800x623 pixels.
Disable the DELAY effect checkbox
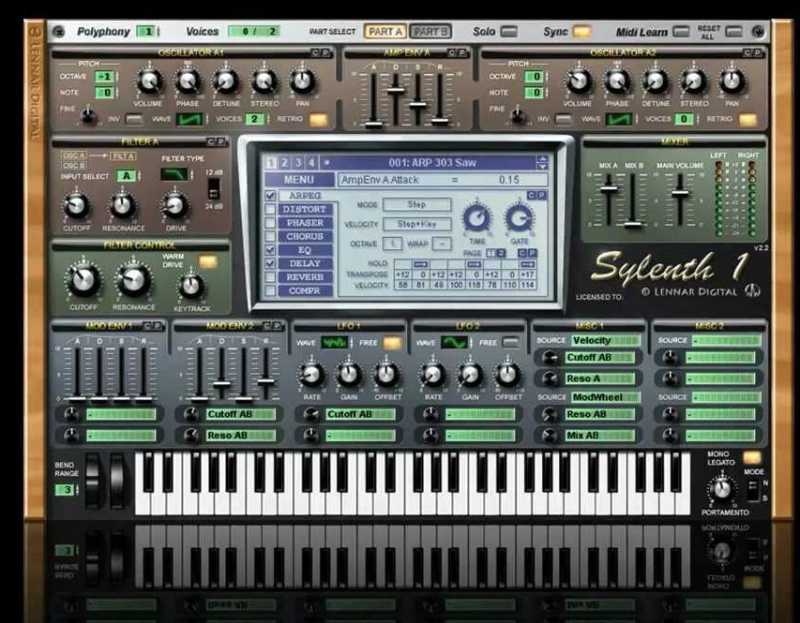(270, 264)
